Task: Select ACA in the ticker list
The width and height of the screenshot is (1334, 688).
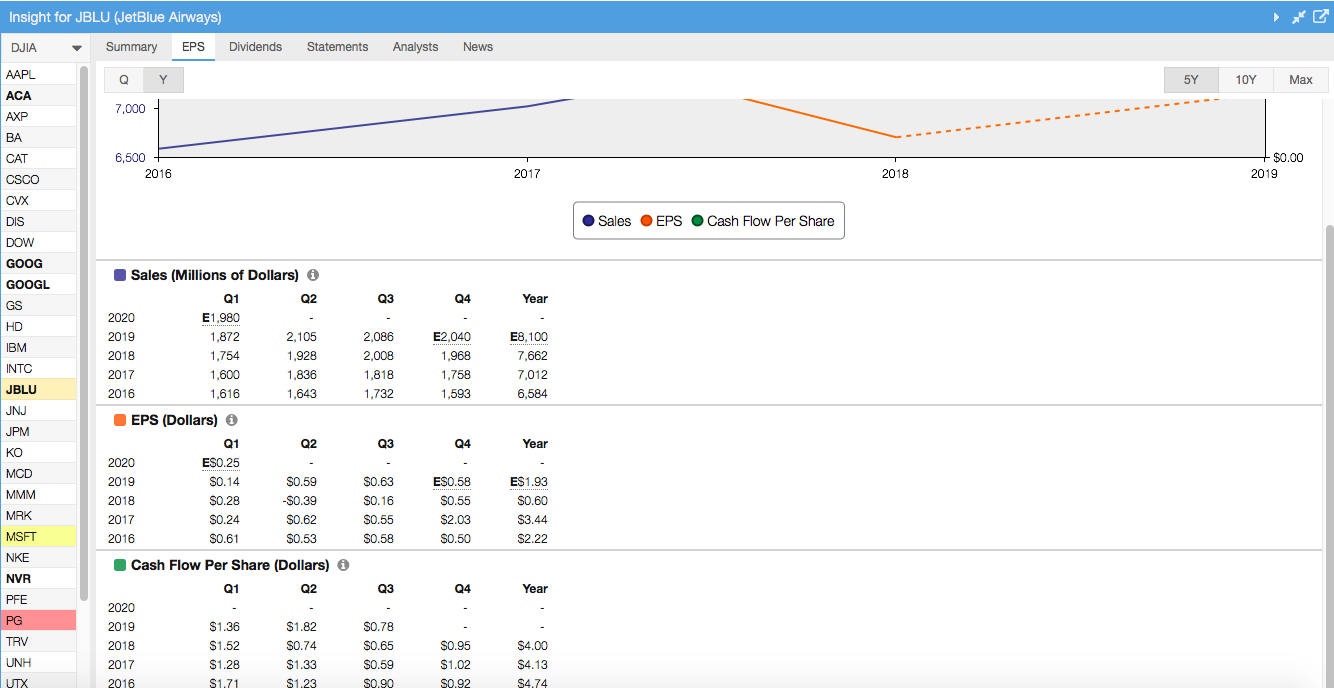Action: (38, 96)
